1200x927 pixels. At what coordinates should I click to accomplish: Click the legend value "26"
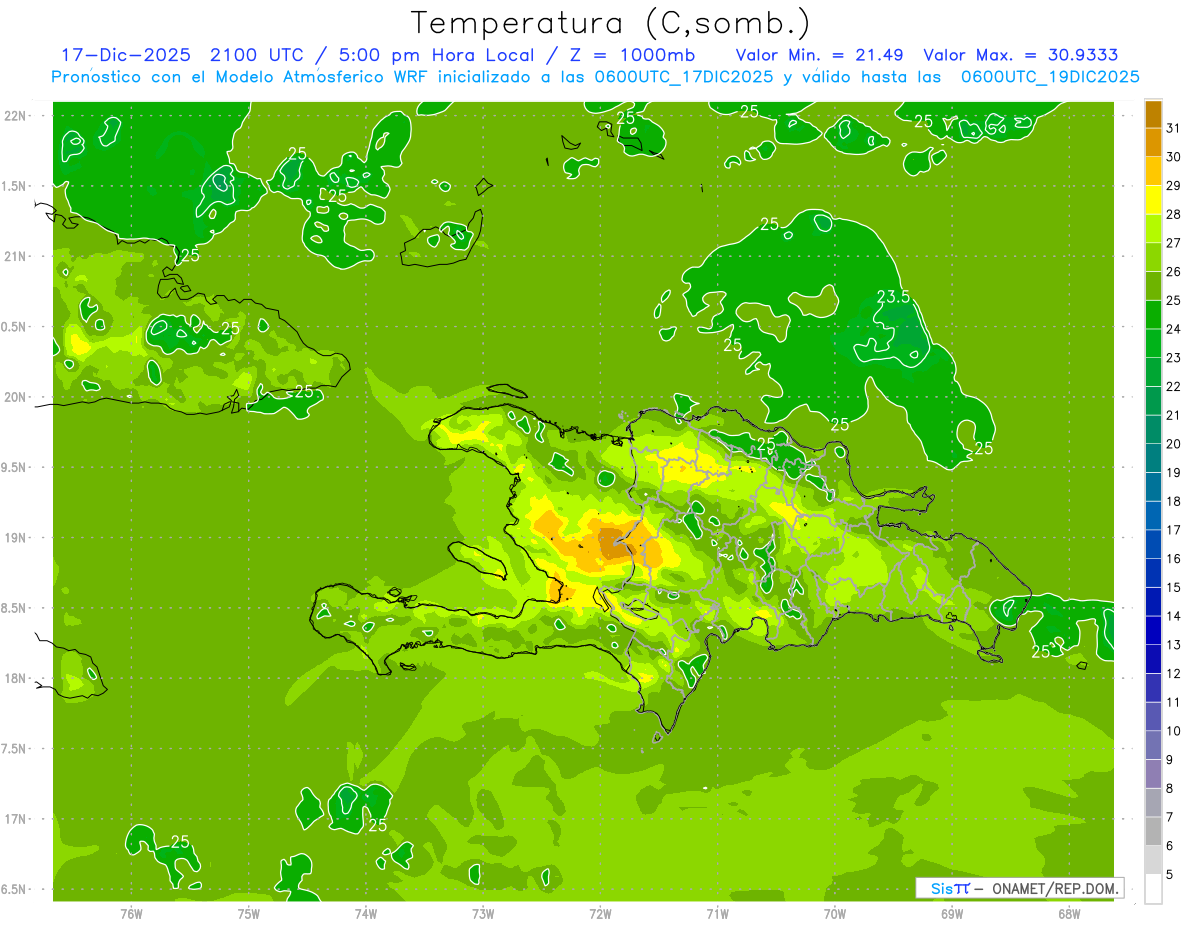1173,272
